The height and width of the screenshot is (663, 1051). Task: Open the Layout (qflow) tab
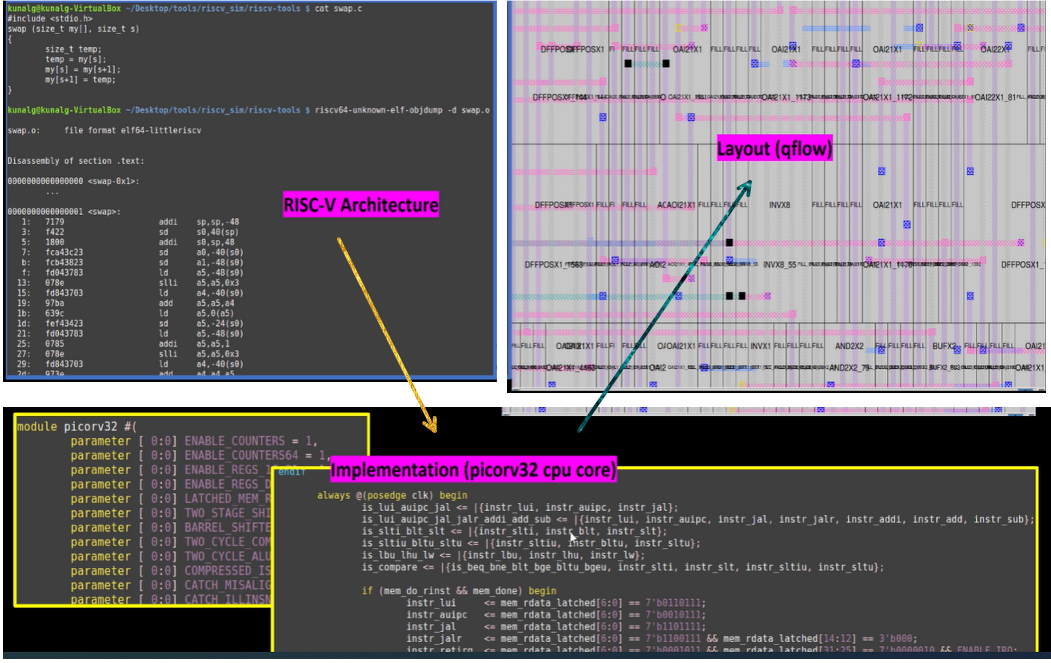pos(775,147)
